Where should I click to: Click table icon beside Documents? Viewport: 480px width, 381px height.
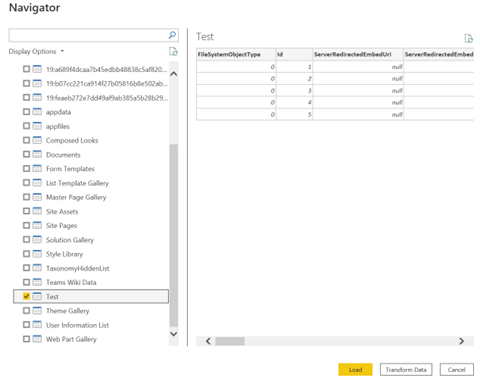37,154
